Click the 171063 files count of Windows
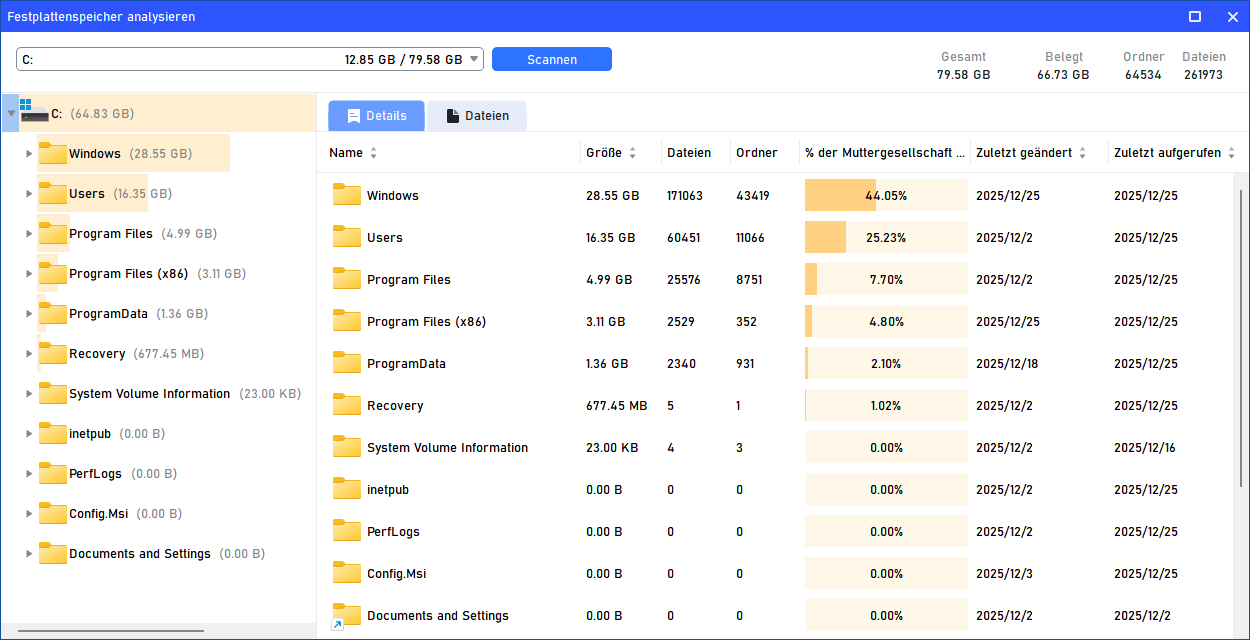 tap(685, 196)
